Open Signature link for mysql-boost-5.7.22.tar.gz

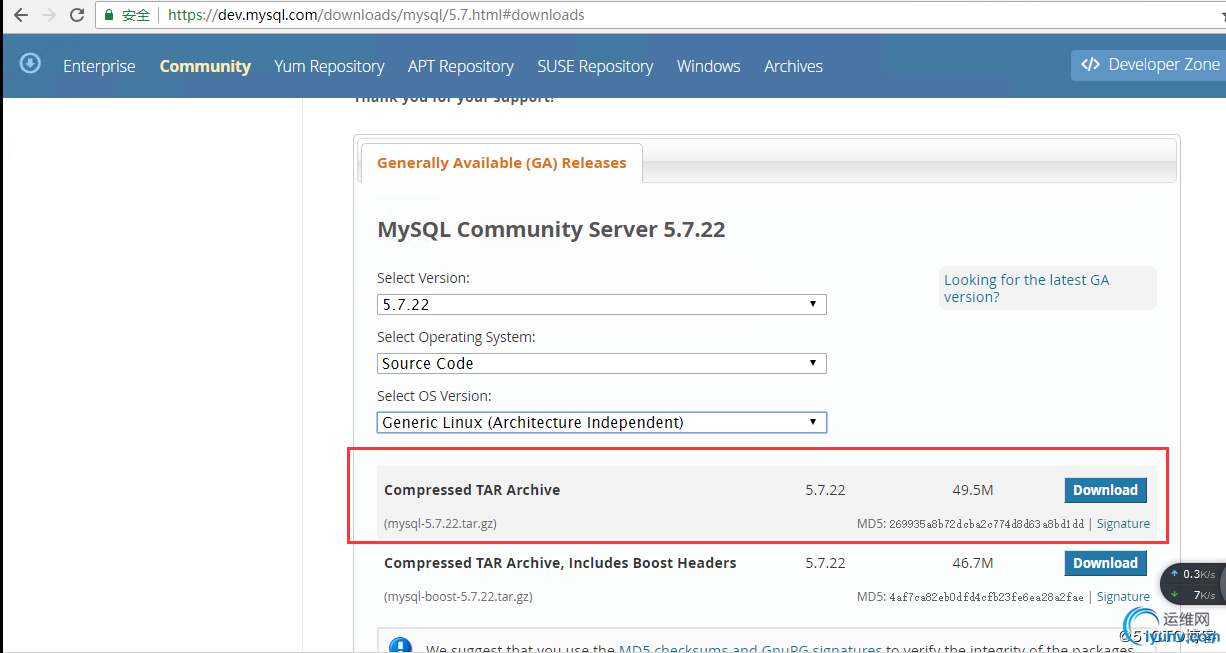point(1123,597)
